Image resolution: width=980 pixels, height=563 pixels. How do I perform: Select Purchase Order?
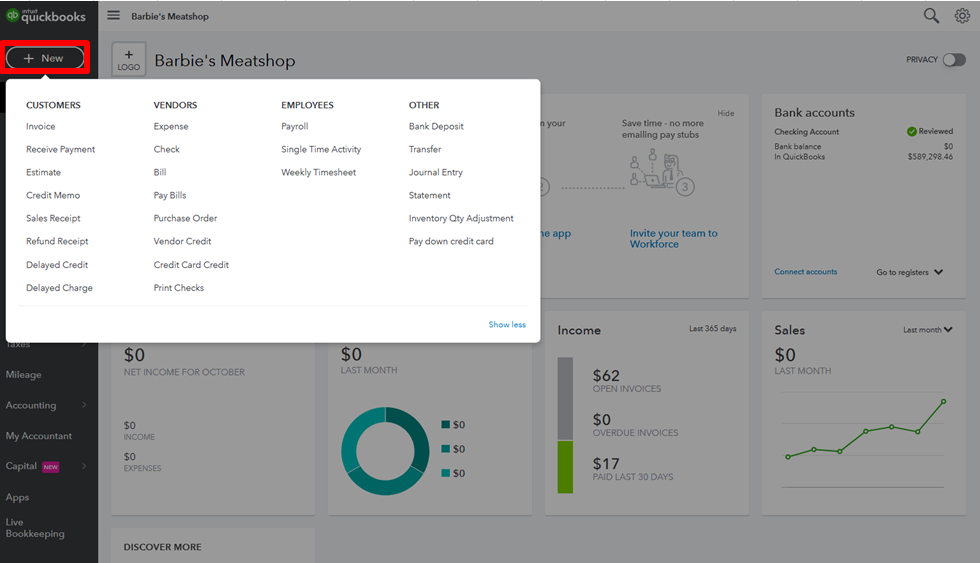point(185,218)
